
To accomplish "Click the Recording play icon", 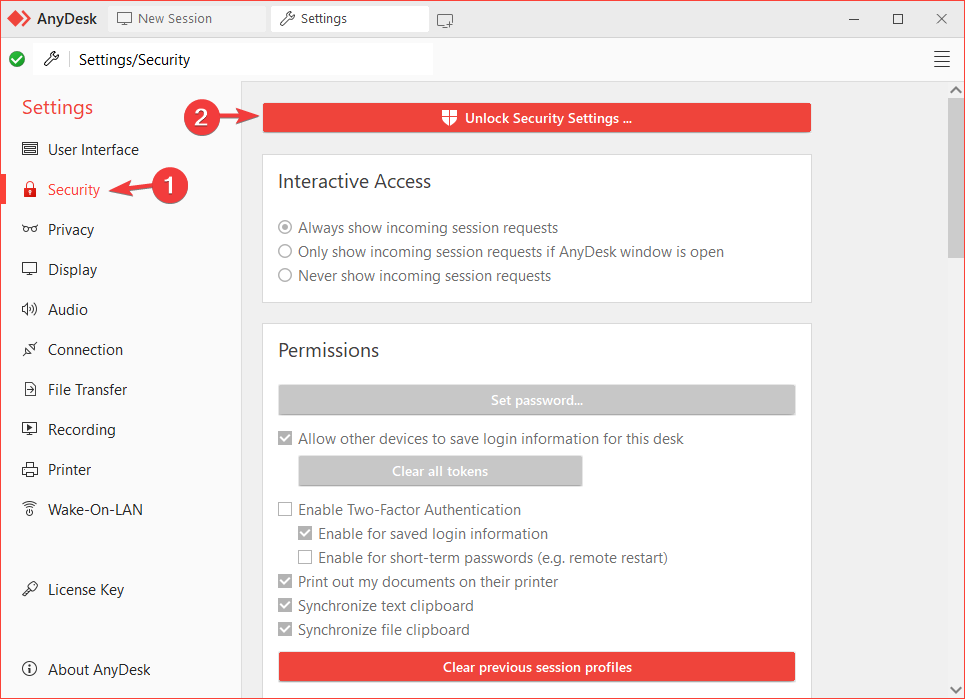I will (30, 429).
